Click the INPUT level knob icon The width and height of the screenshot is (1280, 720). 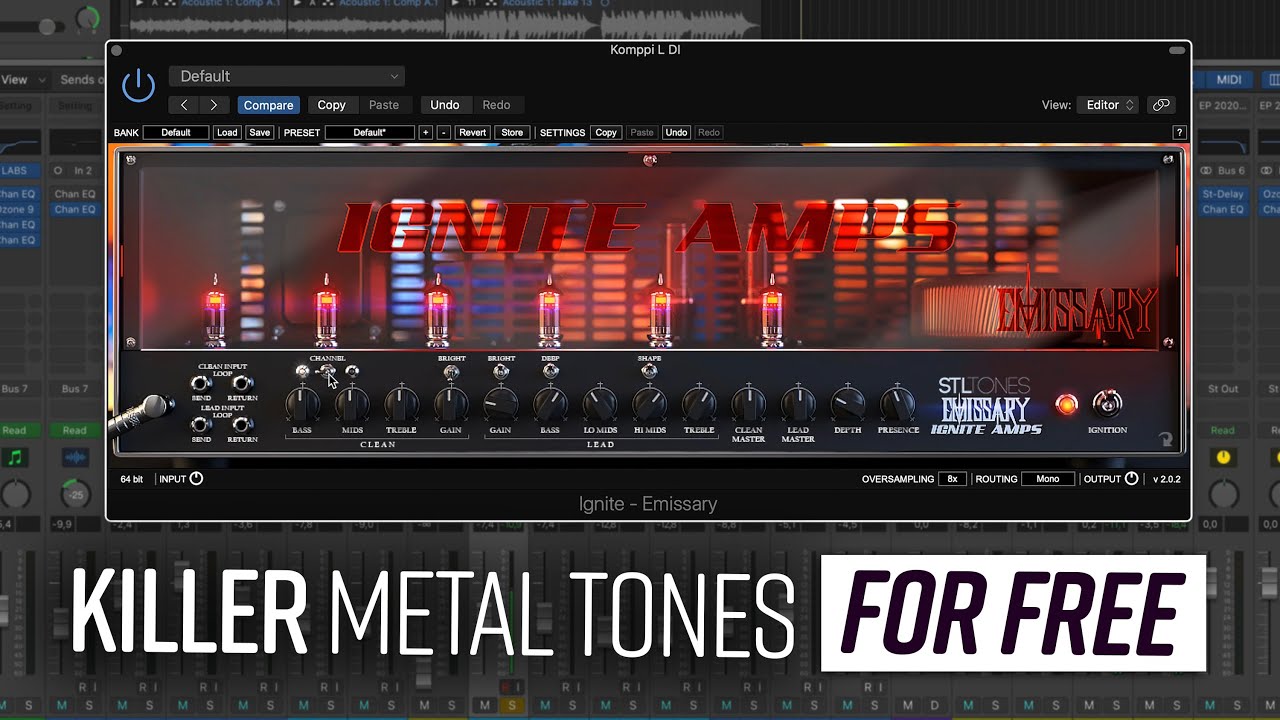[x=196, y=479]
